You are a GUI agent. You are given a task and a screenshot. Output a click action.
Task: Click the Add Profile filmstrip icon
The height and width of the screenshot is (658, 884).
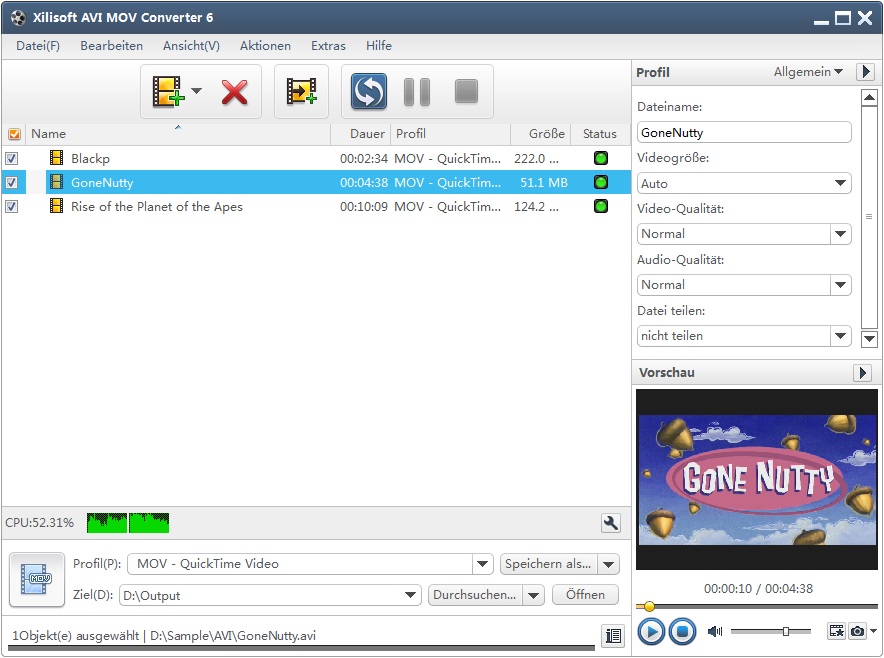coord(301,91)
